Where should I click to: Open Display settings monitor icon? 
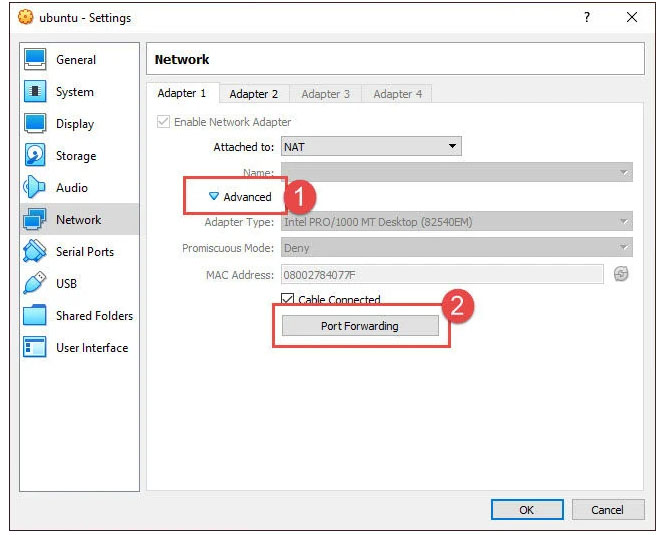click(35, 124)
